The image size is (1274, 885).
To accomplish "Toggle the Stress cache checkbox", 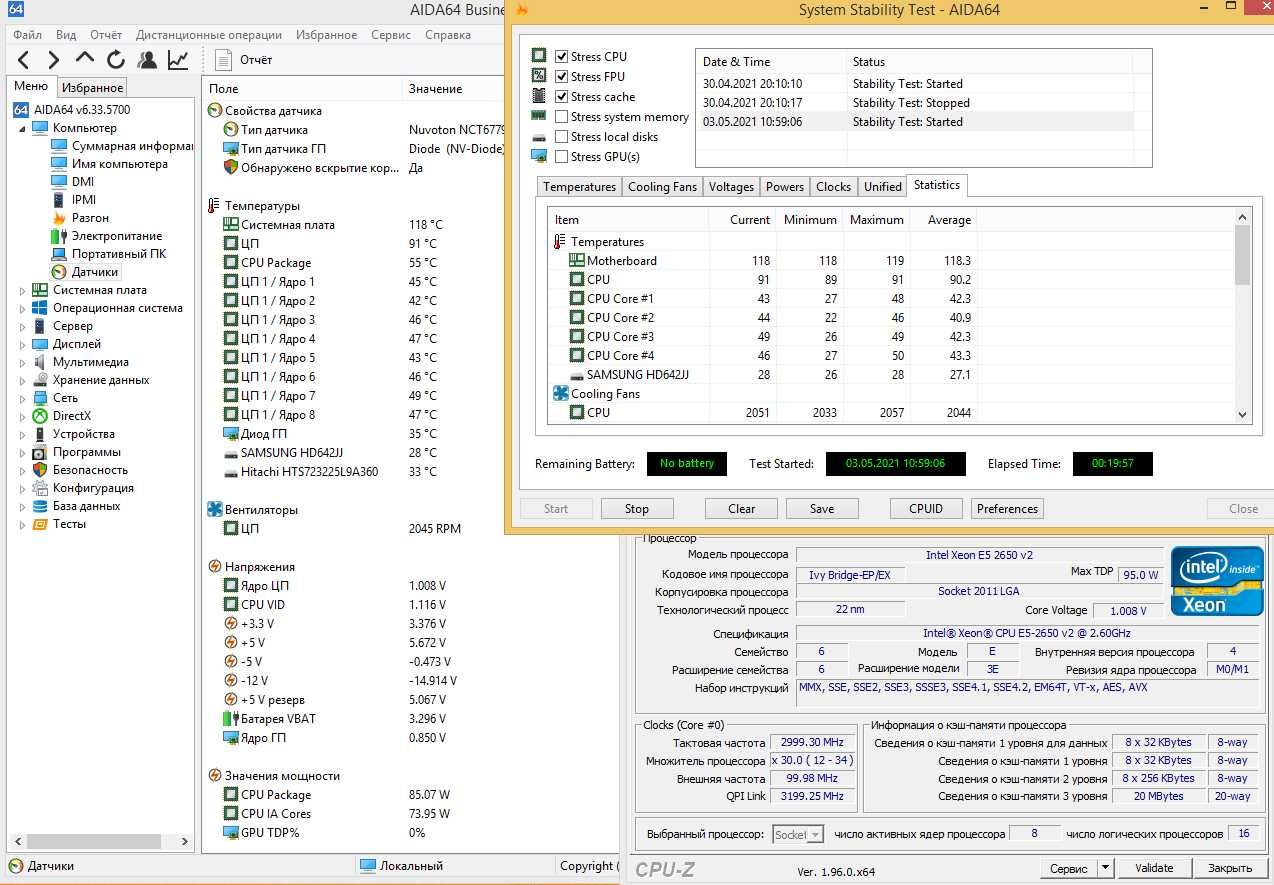I will click(x=562, y=97).
